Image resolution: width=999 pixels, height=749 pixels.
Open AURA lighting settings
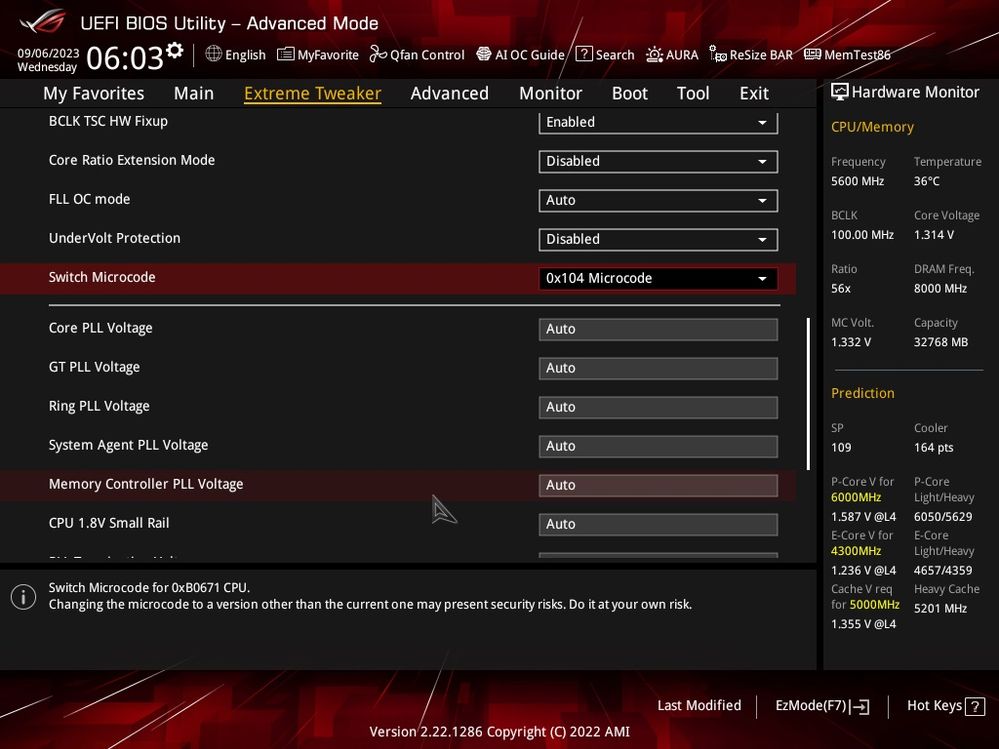tap(671, 54)
